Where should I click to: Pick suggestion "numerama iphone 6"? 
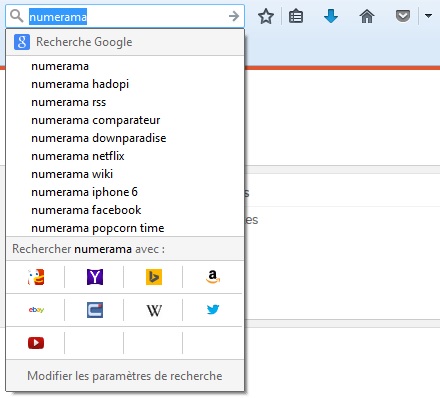pos(125,192)
